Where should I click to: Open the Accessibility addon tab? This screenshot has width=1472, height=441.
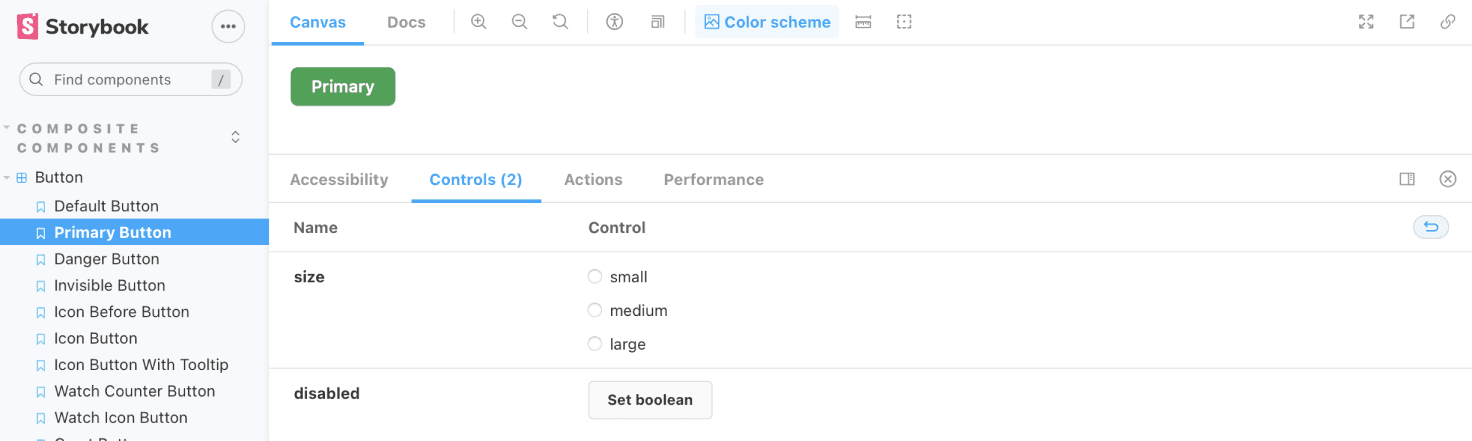[339, 180]
